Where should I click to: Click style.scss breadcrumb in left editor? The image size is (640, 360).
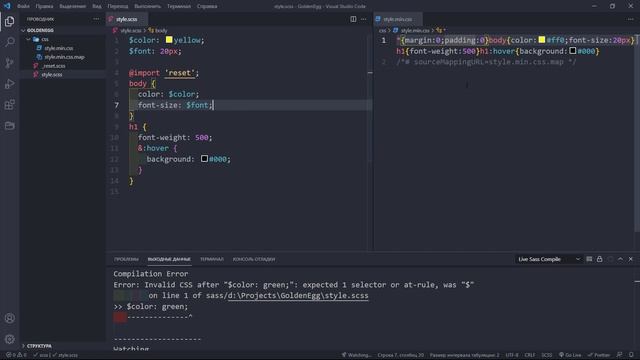coord(128,31)
